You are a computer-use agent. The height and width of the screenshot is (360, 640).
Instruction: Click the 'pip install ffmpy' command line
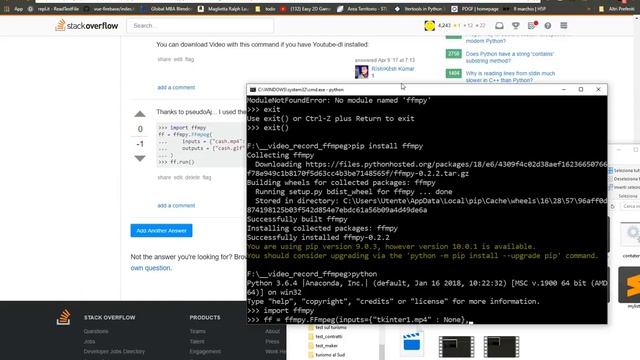[x=335, y=146]
